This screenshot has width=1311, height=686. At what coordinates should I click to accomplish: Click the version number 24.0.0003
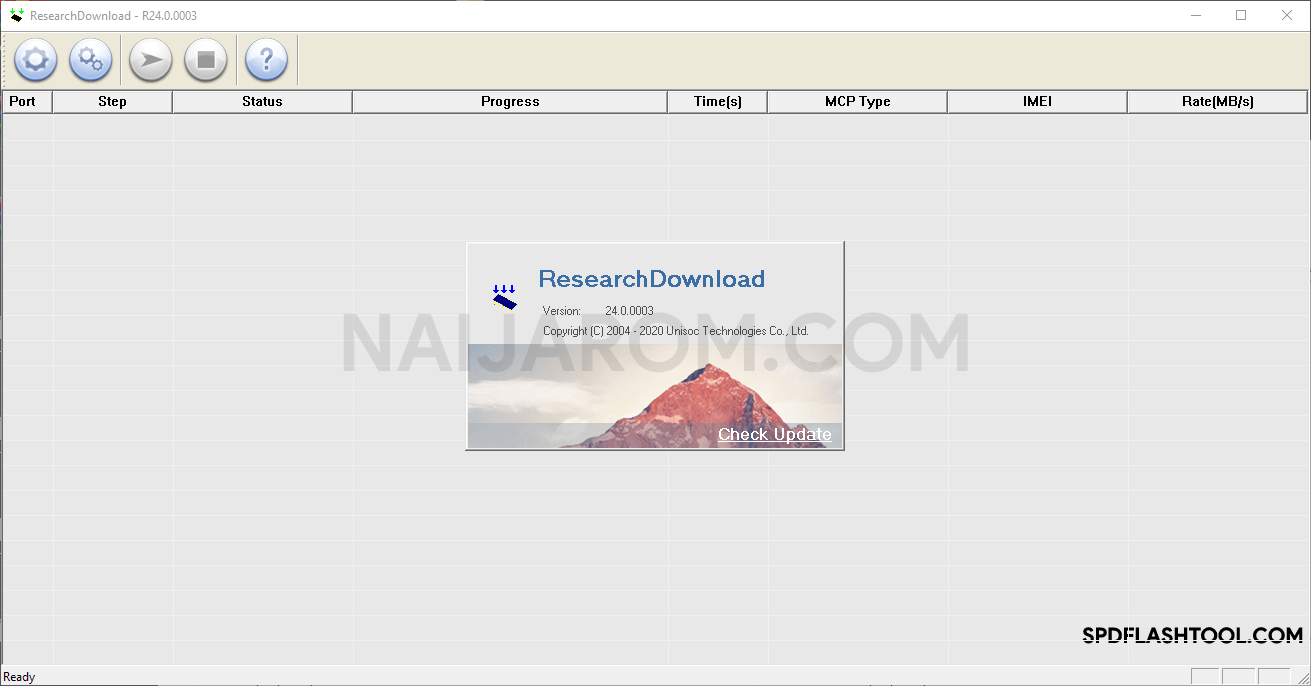pos(629,311)
